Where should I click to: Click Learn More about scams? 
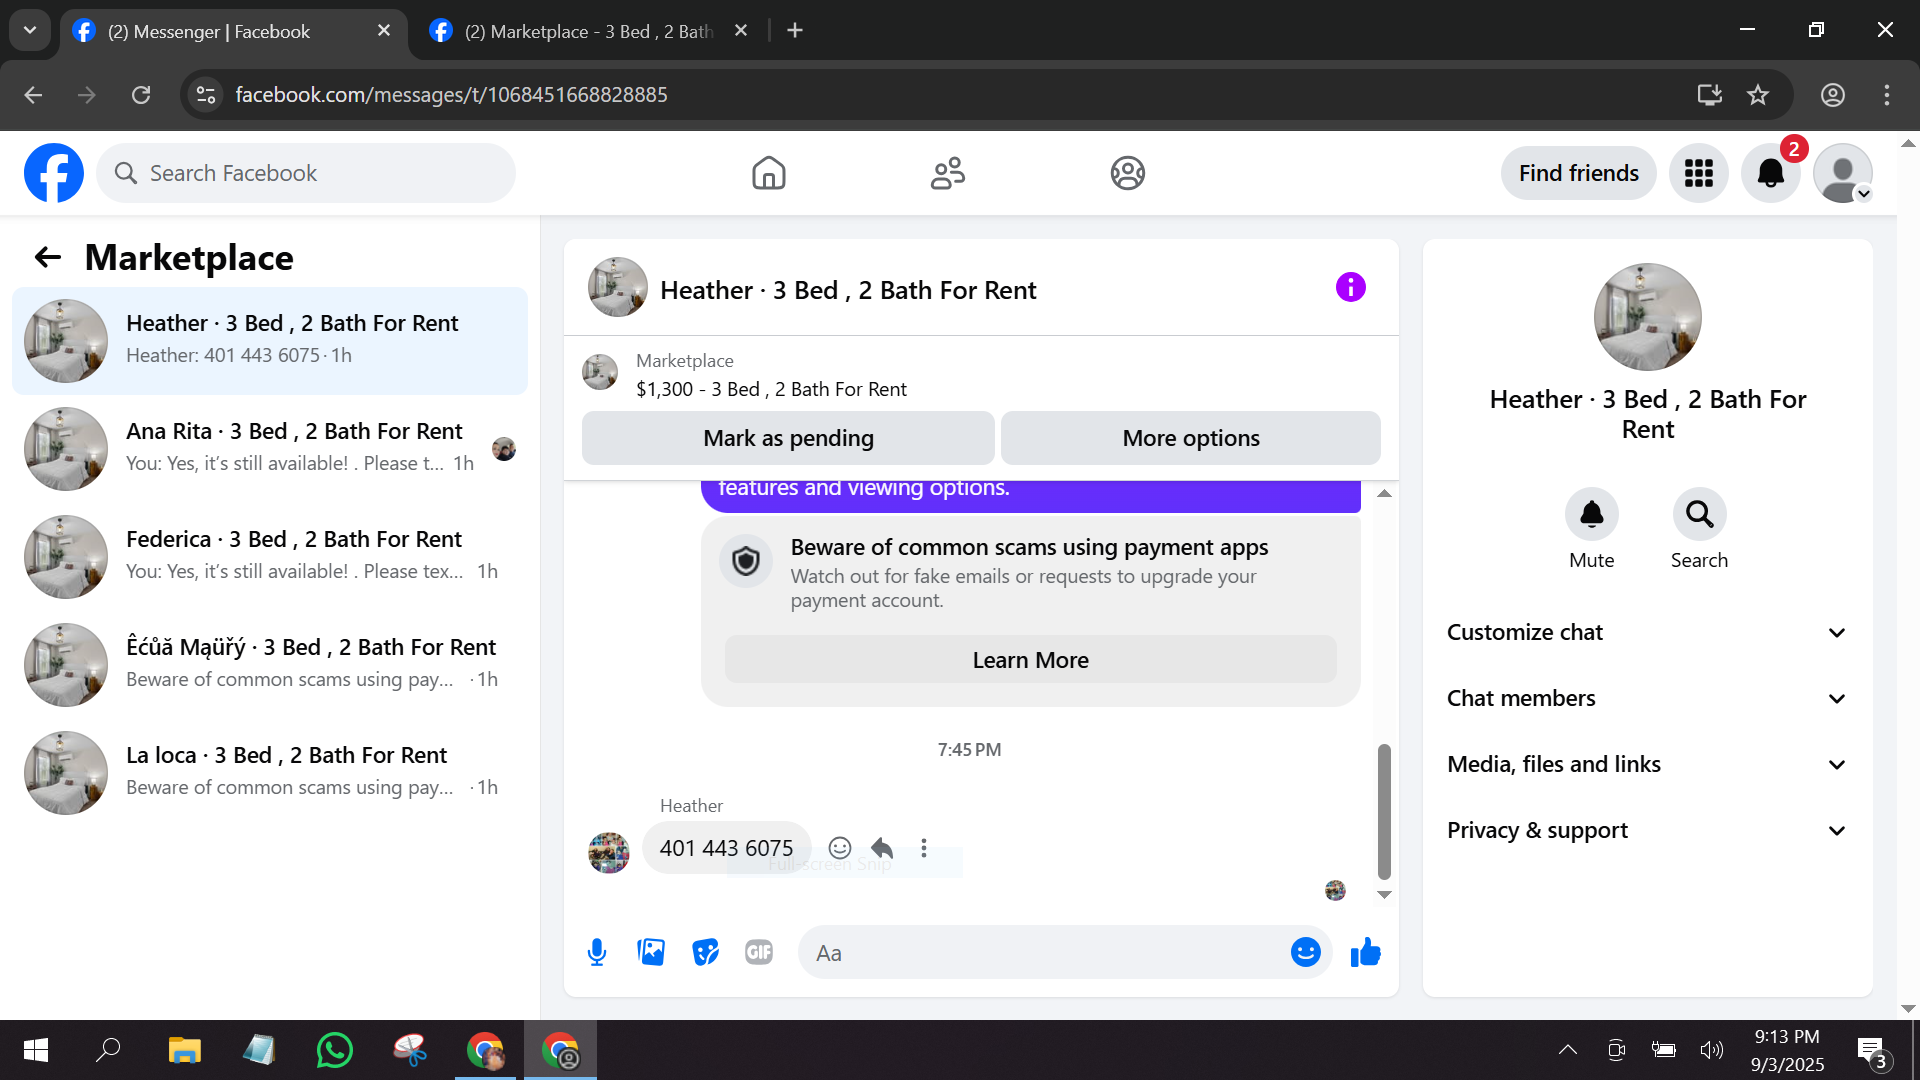(1030, 660)
